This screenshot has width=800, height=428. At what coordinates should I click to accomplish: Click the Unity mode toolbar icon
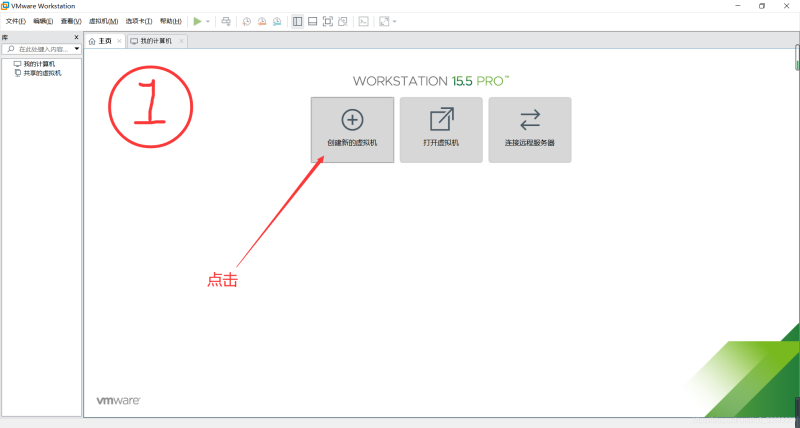343,21
